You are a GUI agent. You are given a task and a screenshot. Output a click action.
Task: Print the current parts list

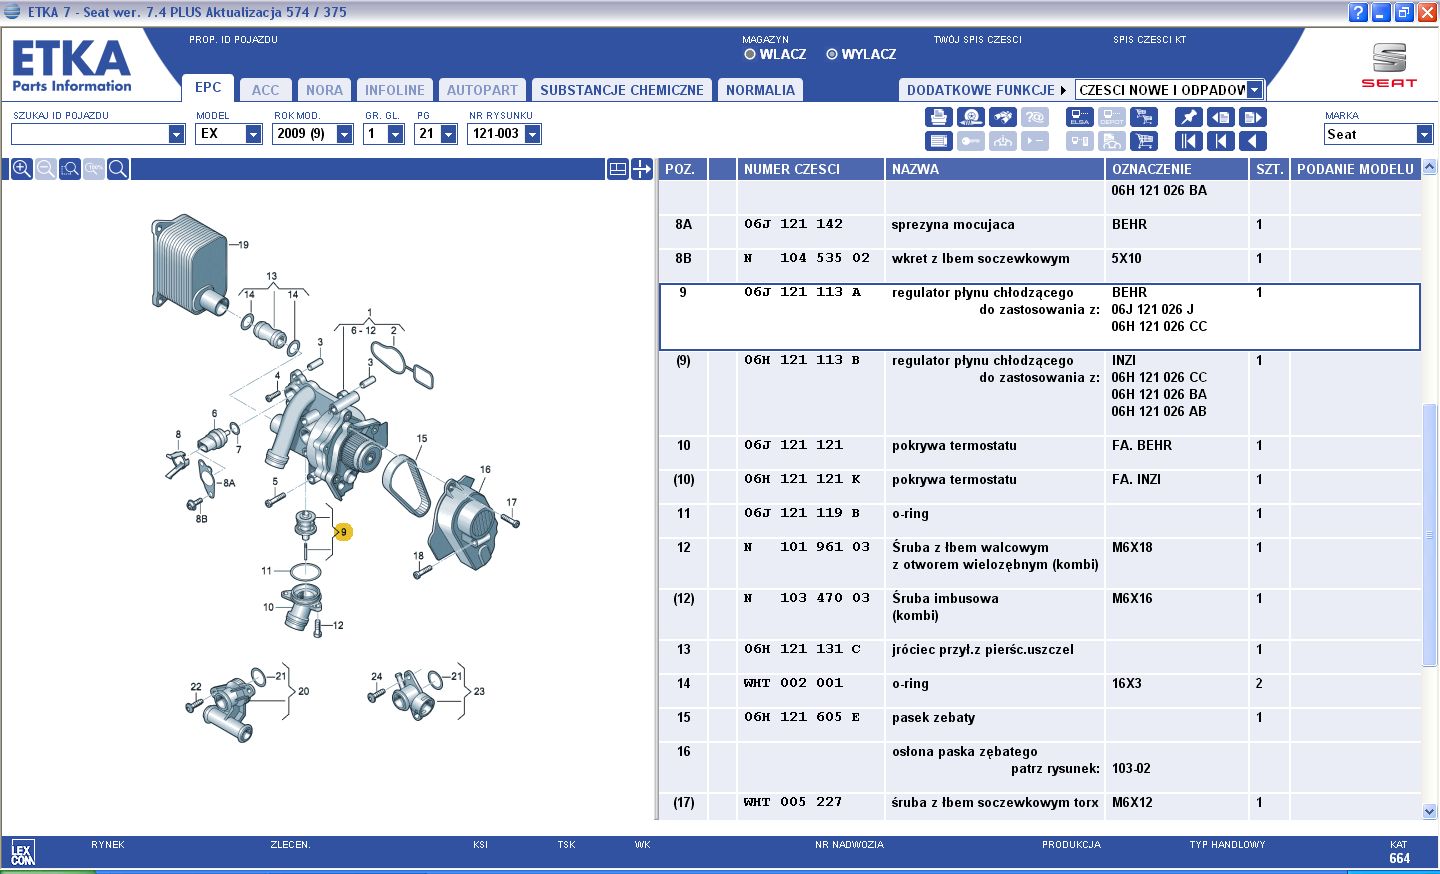pos(938,117)
